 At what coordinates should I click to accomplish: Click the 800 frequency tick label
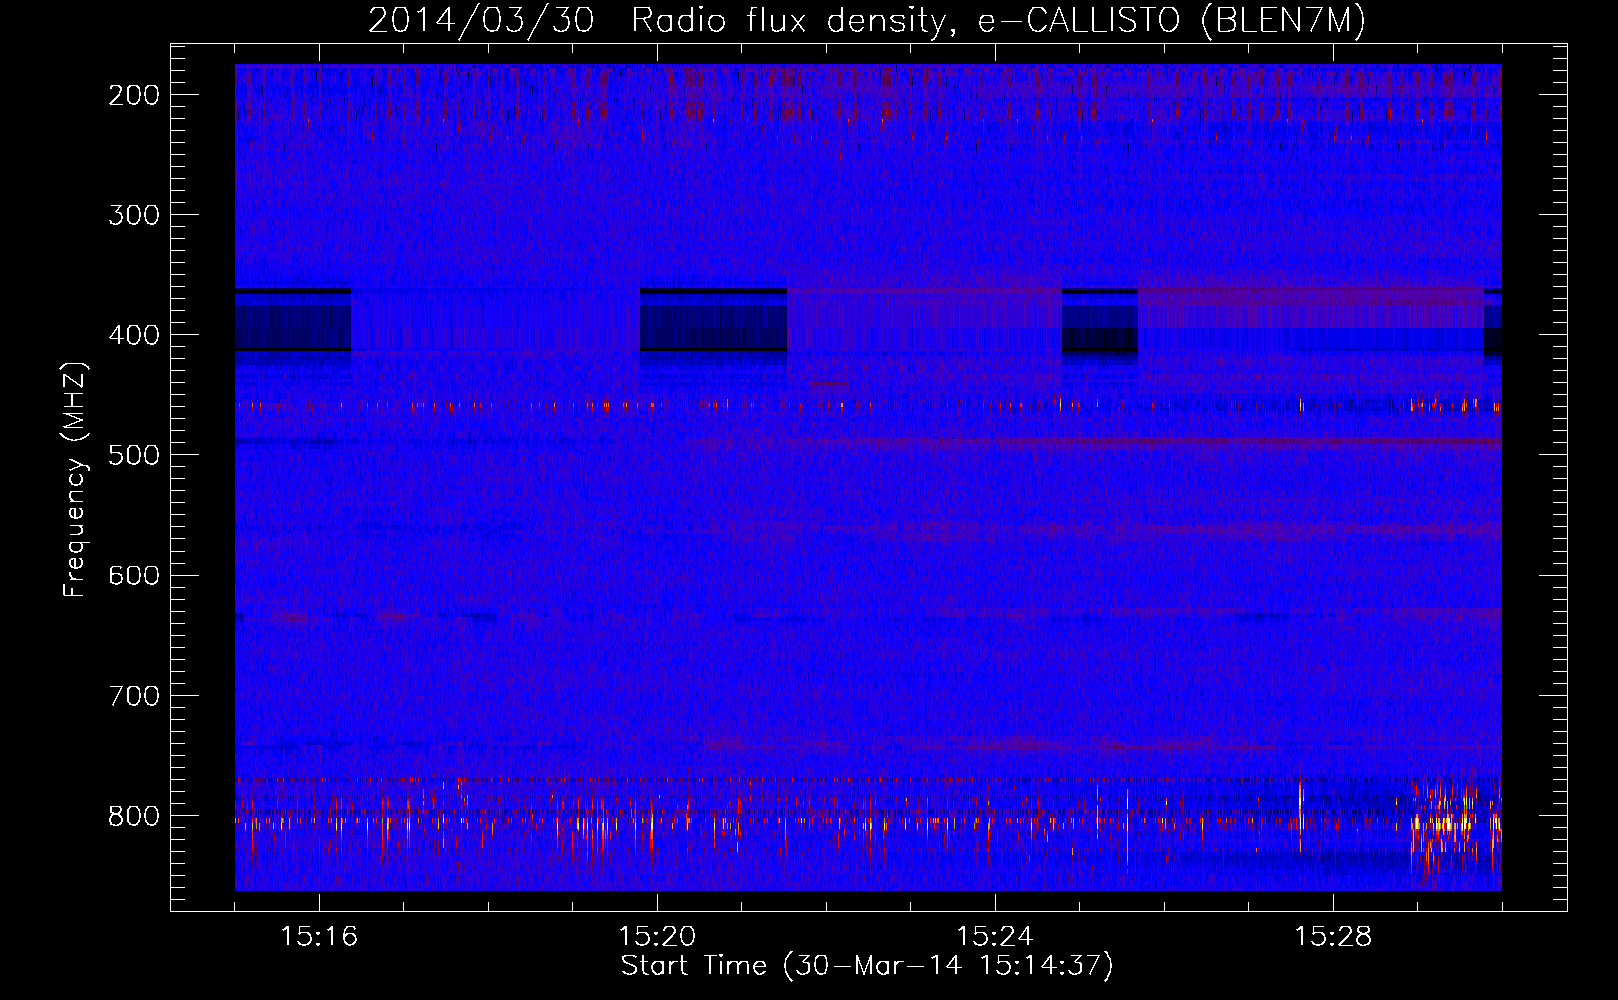(133, 816)
